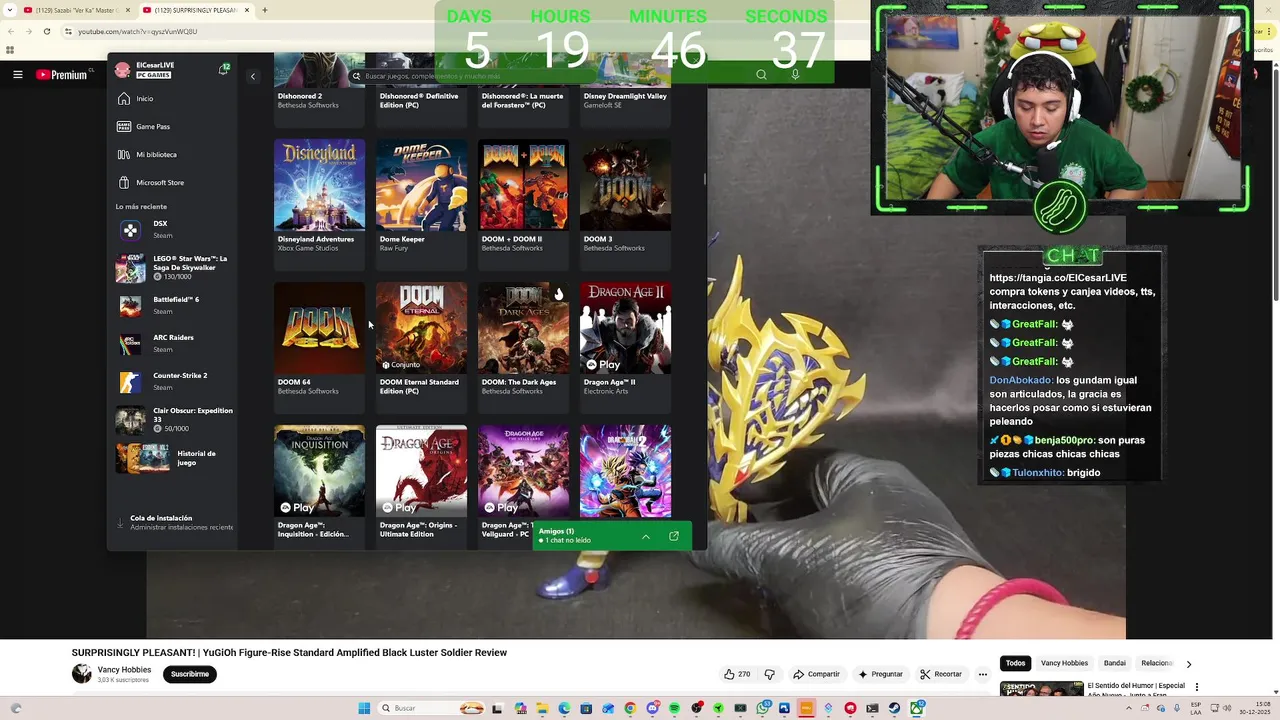Click the YouTube voice search microphone
Image resolution: width=1280 pixels, height=720 pixels.
click(x=795, y=74)
